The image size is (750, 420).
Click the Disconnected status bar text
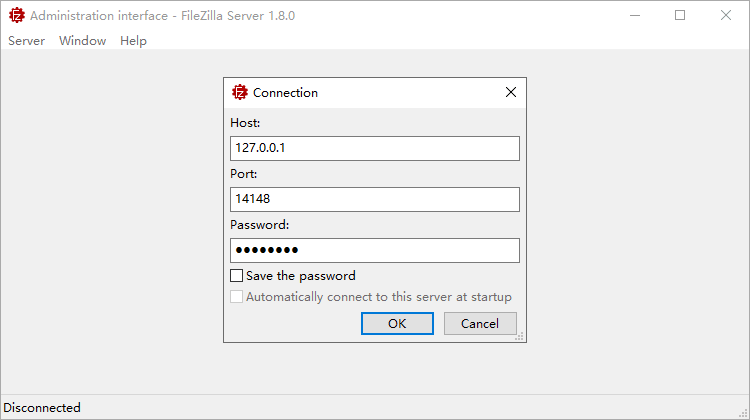(x=42, y=408)
